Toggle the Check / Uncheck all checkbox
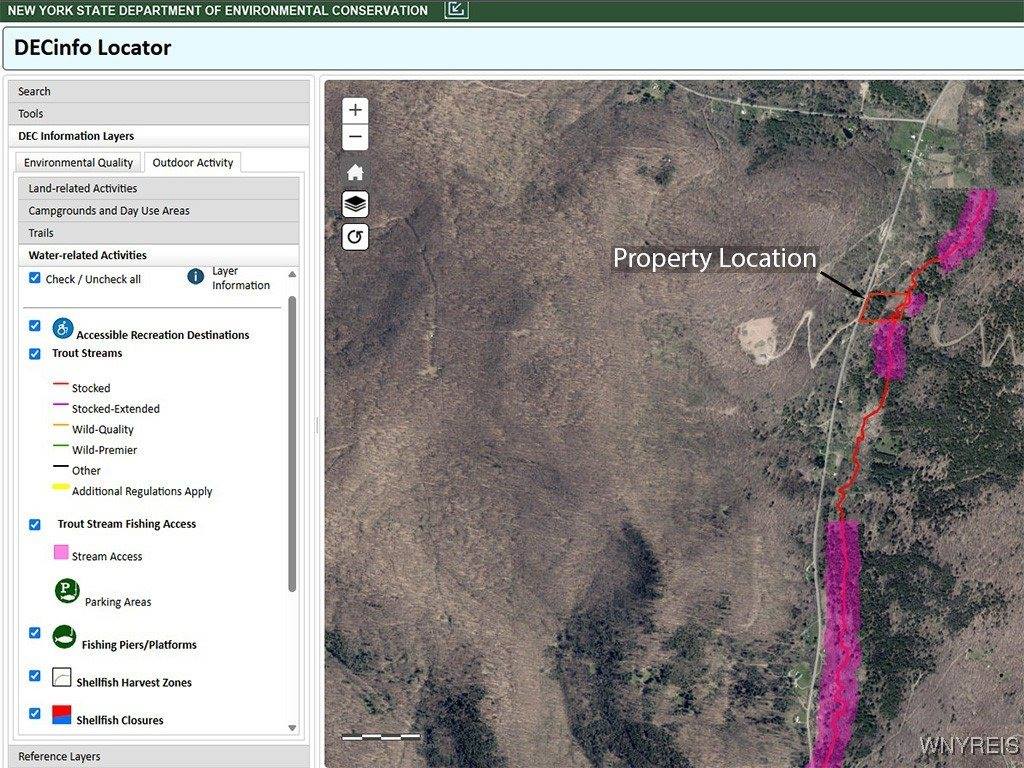 pyautogui.click(x=35, y=278)
